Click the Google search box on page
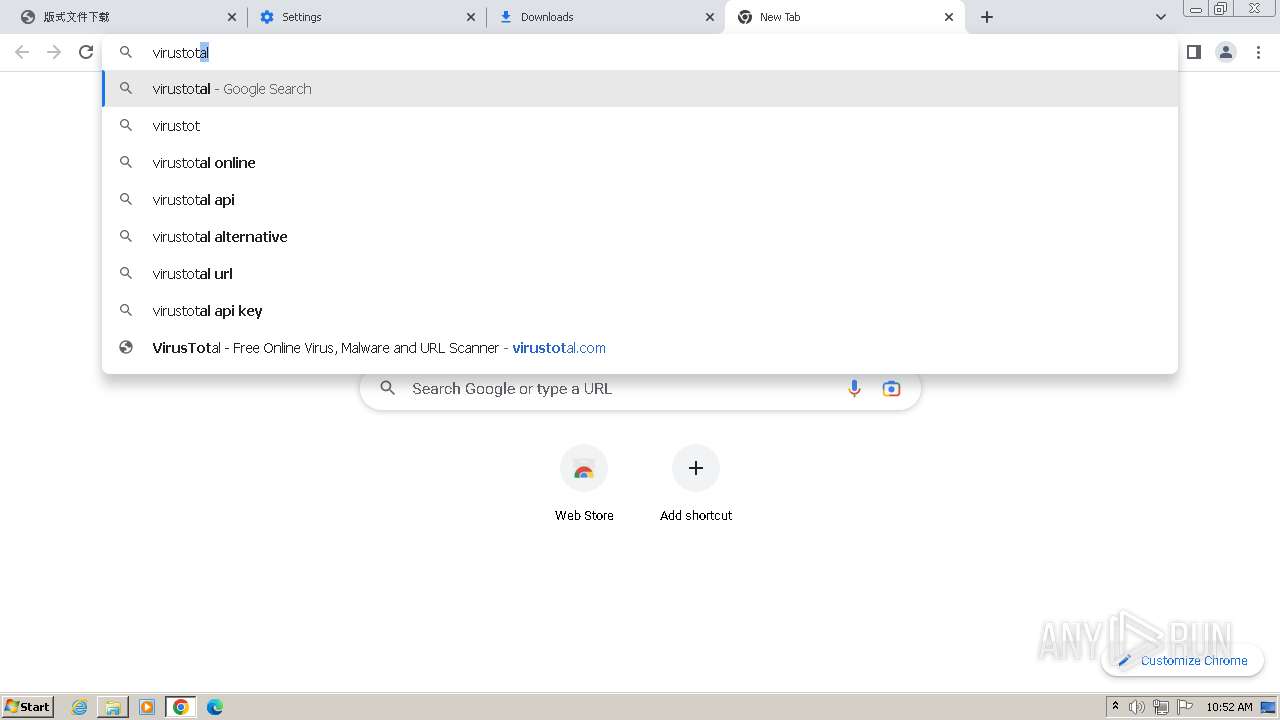 (640, 389)
